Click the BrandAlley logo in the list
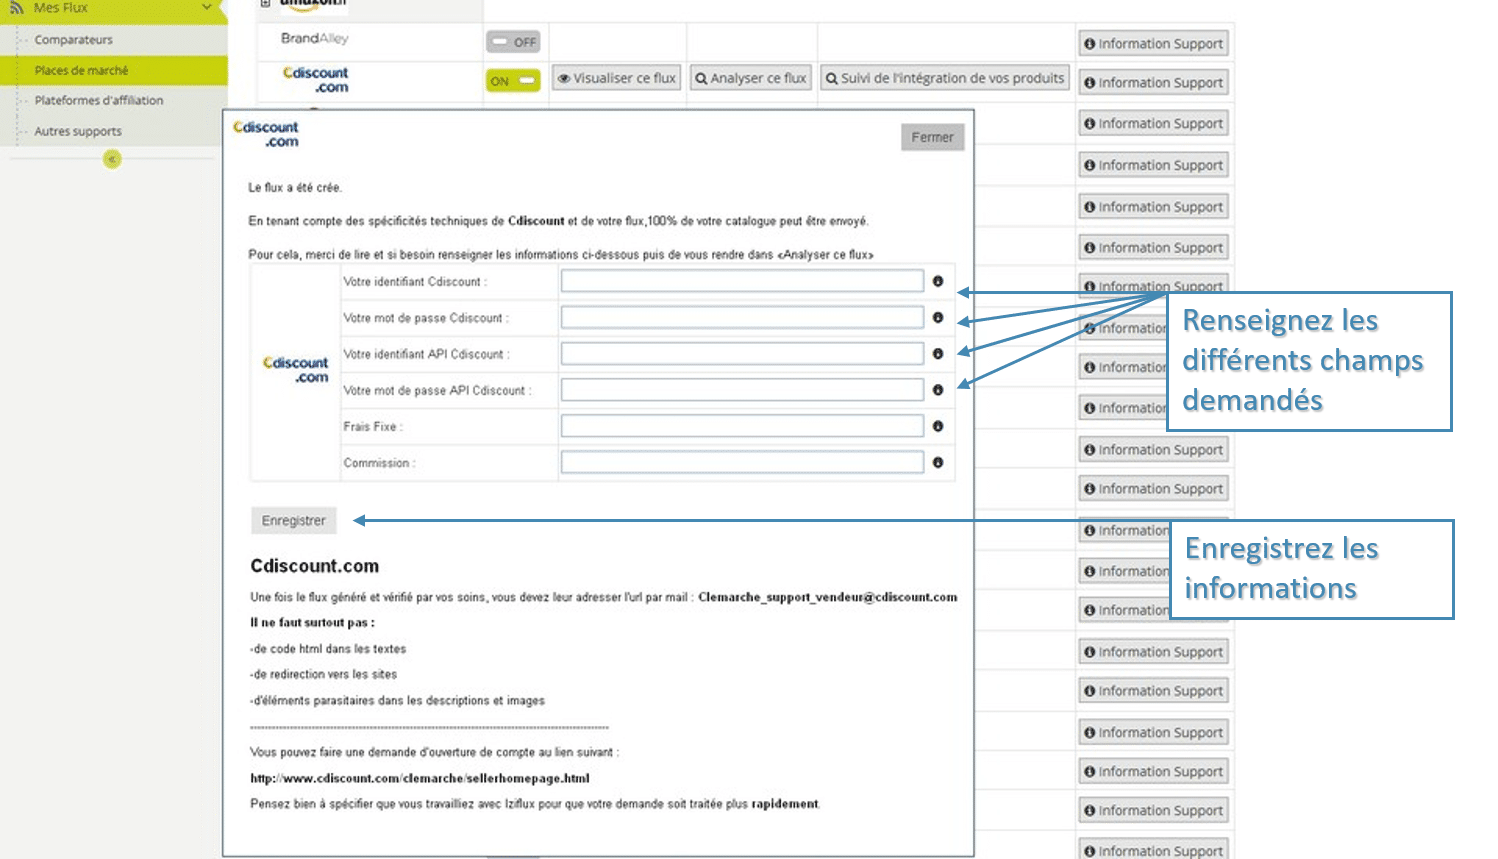 point(314,38)
